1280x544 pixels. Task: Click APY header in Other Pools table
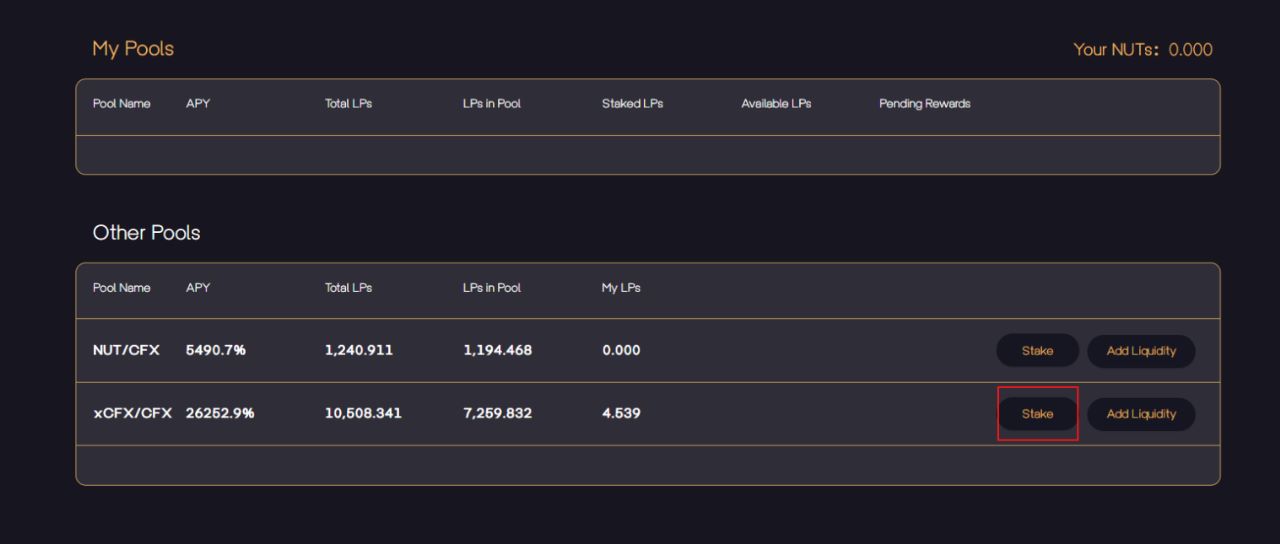pos(198,288)
